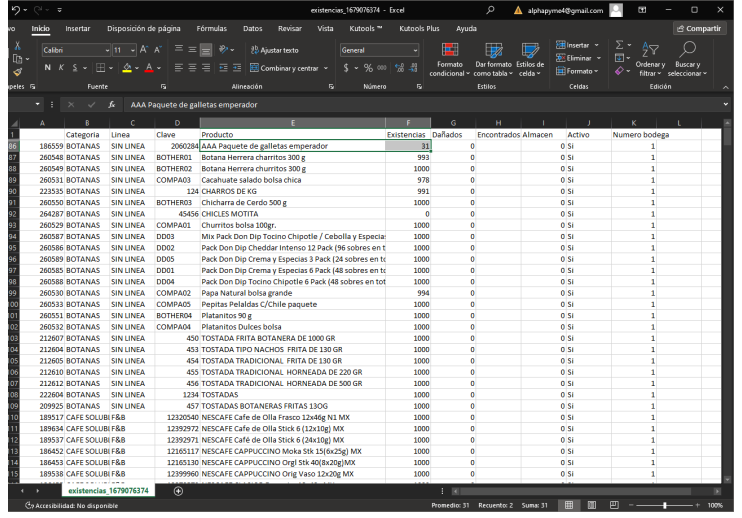Image resolution: width=742 pixels, height=518 pixels.
Task: Open the Fórmulas ribbon tab
Action: click(211, 29)
